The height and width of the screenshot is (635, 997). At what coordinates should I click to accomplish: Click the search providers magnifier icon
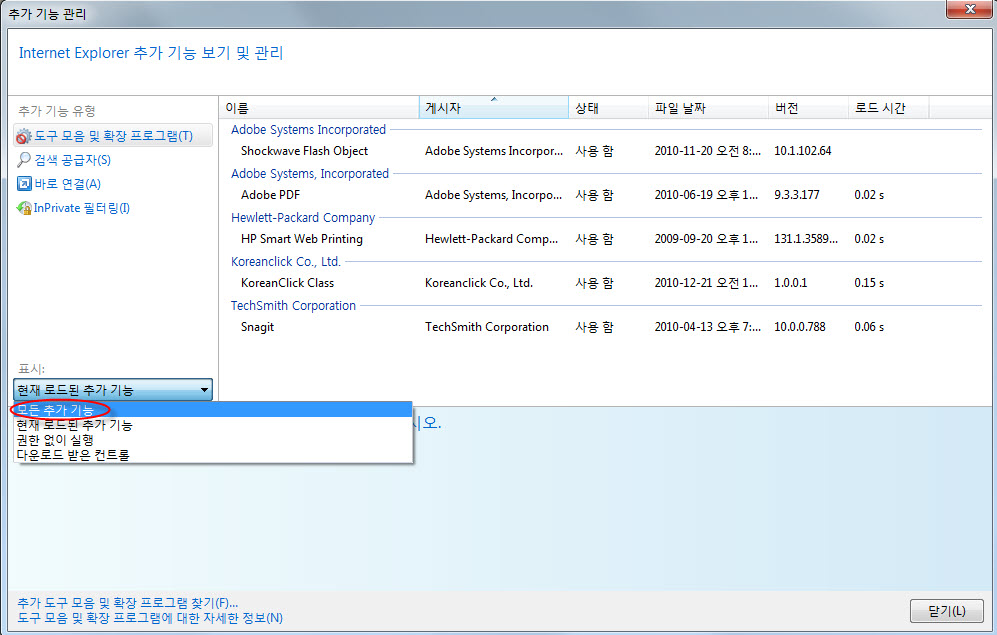(x=24, y=160)
